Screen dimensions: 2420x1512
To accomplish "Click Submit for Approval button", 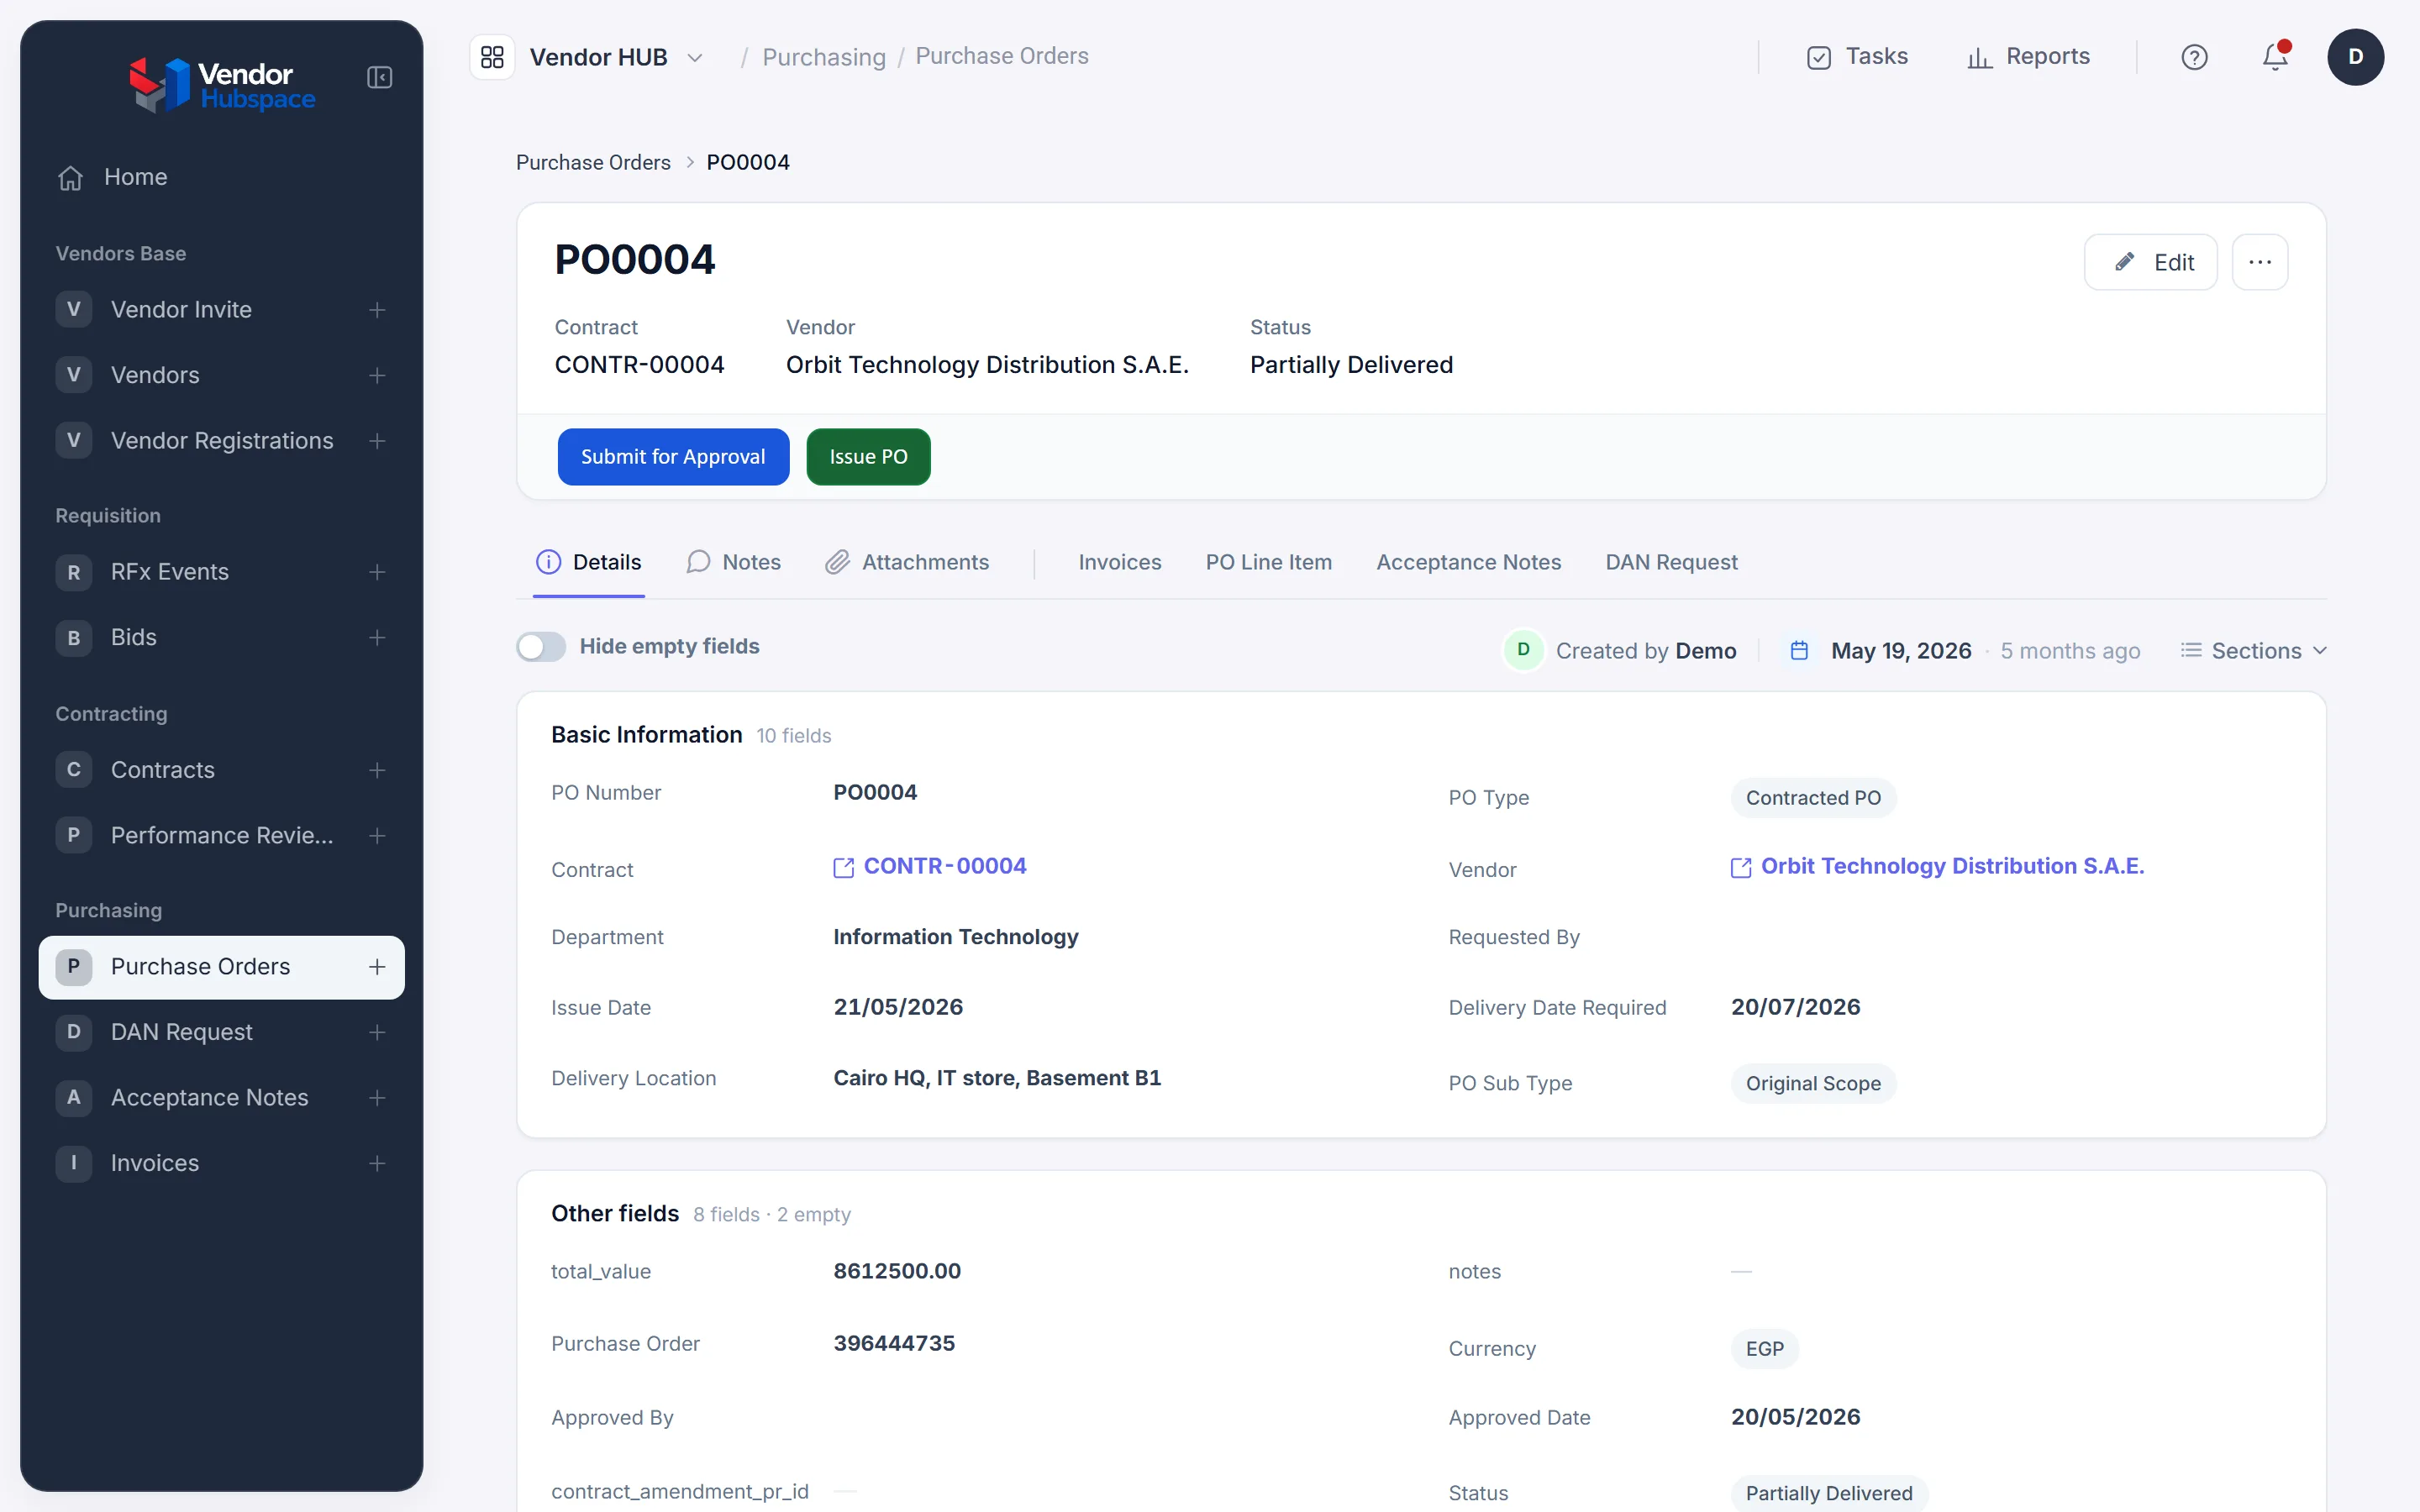I will click(673, 457).
